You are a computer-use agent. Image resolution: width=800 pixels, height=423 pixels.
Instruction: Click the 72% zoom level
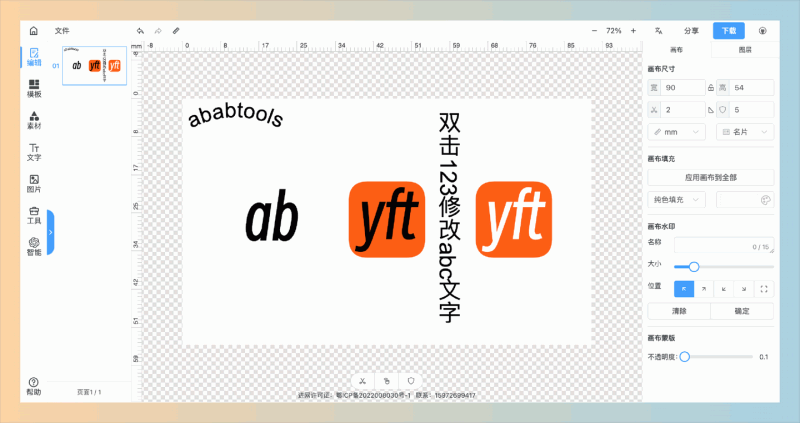[614, 31]
